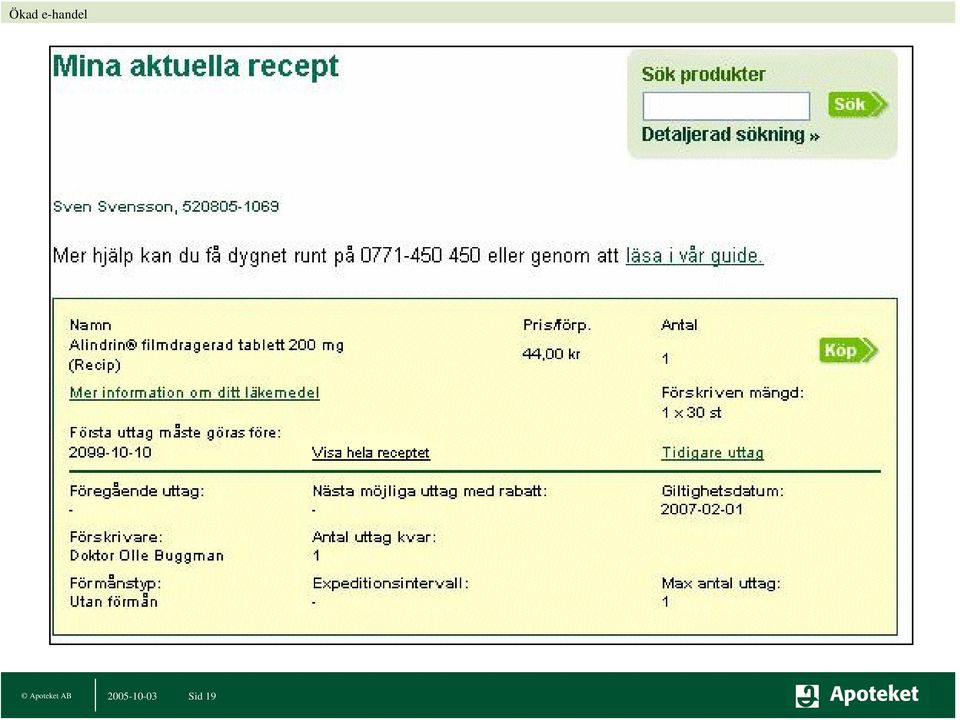Click the Expeditionsintervall label
Image resolution: width=960 pixels, height=720 pixels.
[x=390, y=583]
